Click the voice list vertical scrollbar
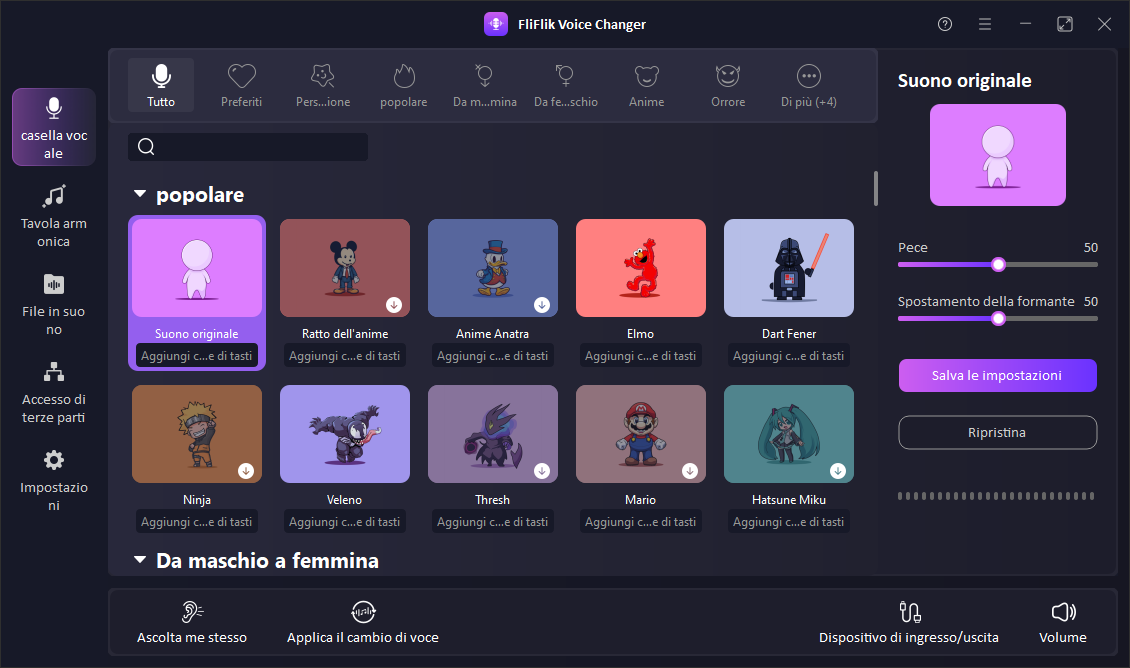 pyautogui.click(x=876, y=188)
